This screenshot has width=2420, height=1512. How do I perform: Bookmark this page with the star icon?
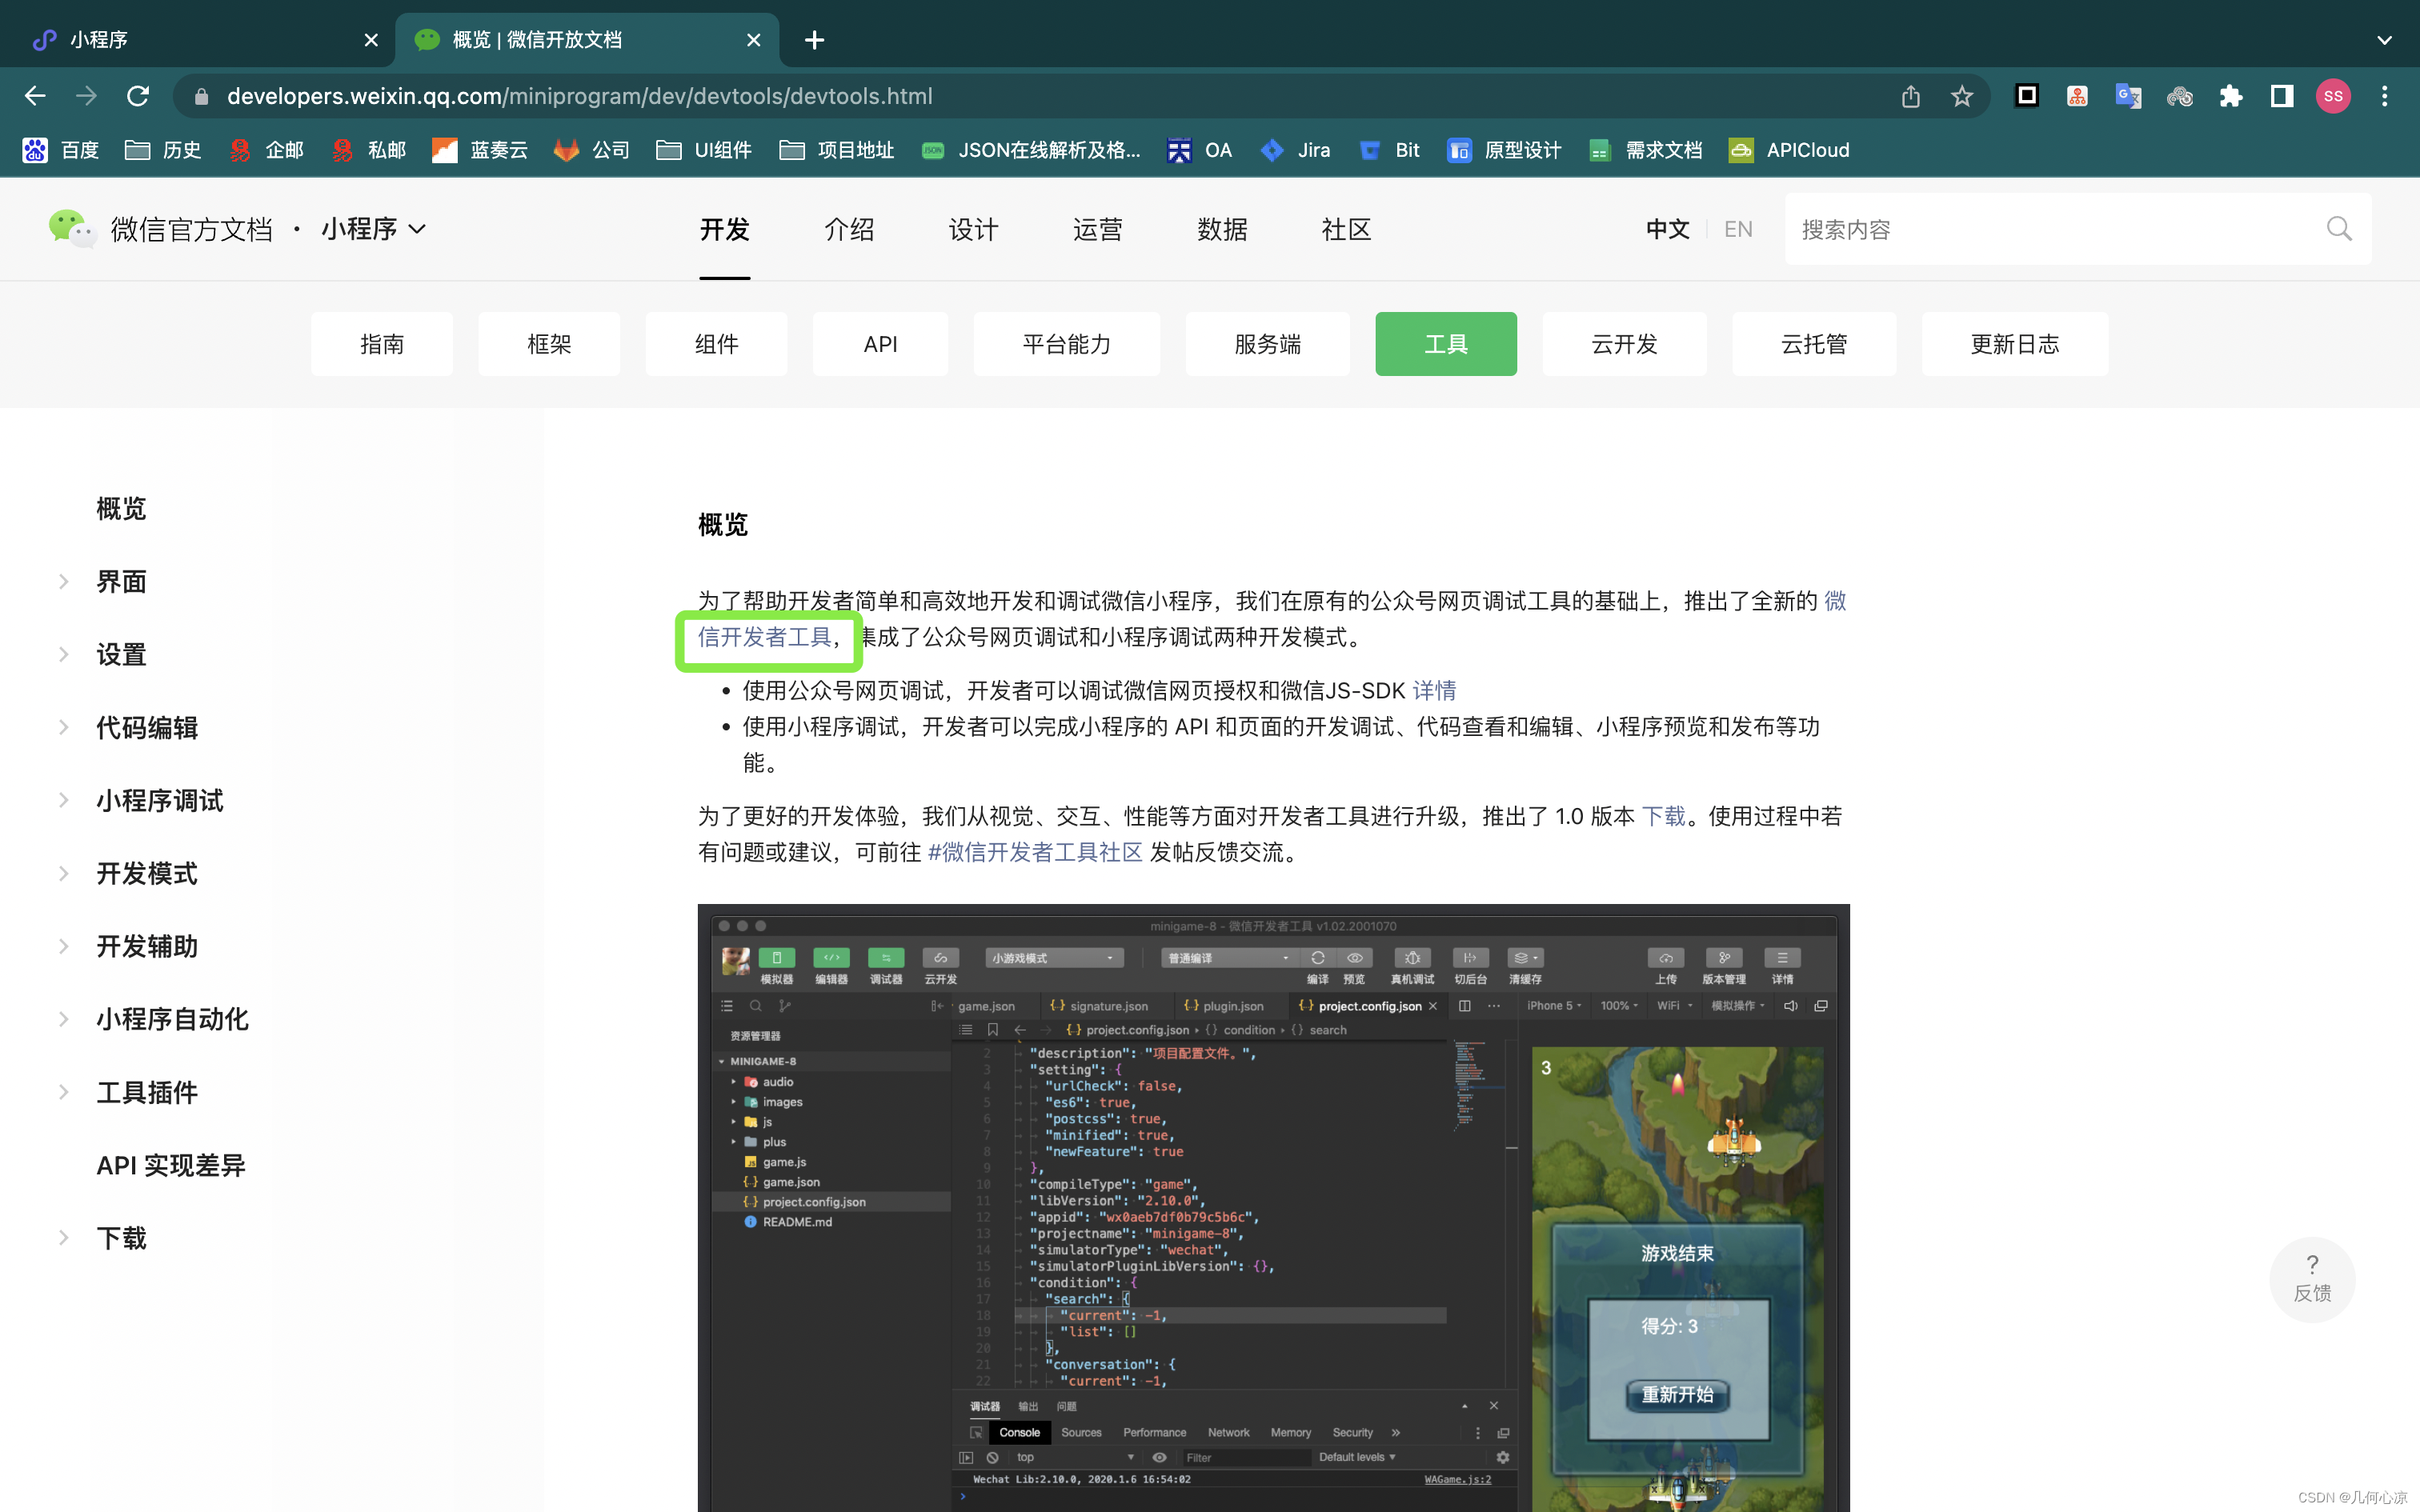click(1961, 96)
